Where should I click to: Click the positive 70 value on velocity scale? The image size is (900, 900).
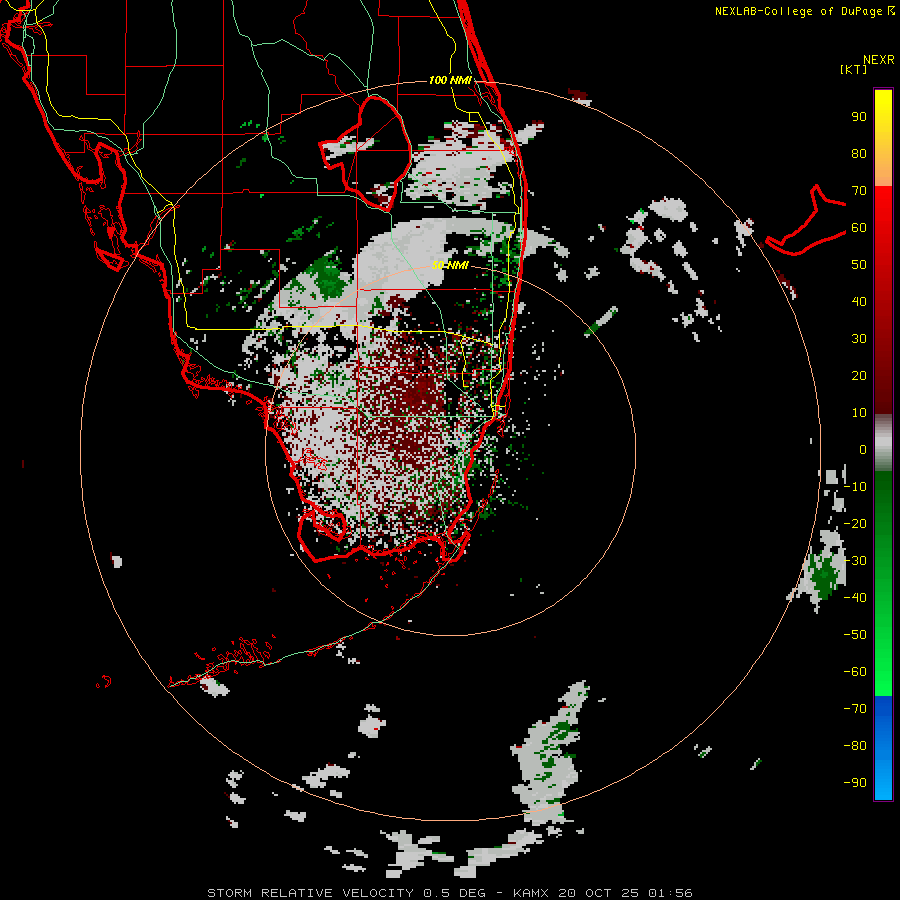click(859, 191)
